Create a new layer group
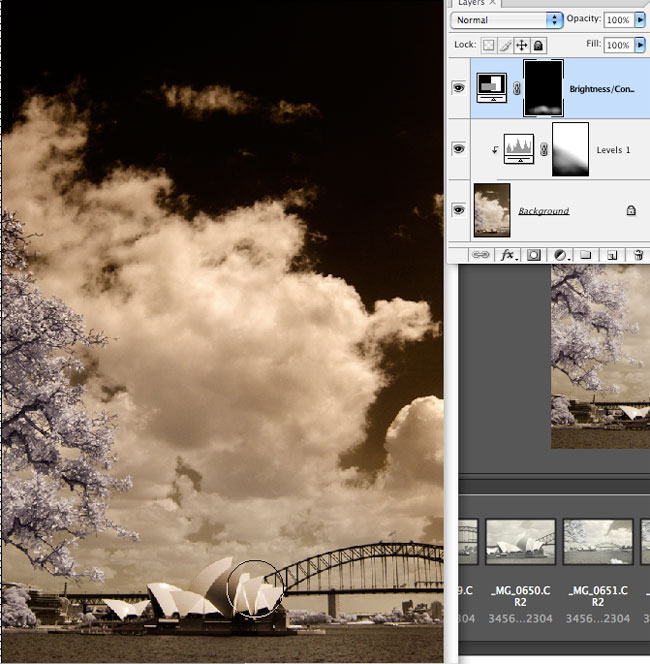The height and width of the screenshot is (664, 650). click(x=587, y=255)
